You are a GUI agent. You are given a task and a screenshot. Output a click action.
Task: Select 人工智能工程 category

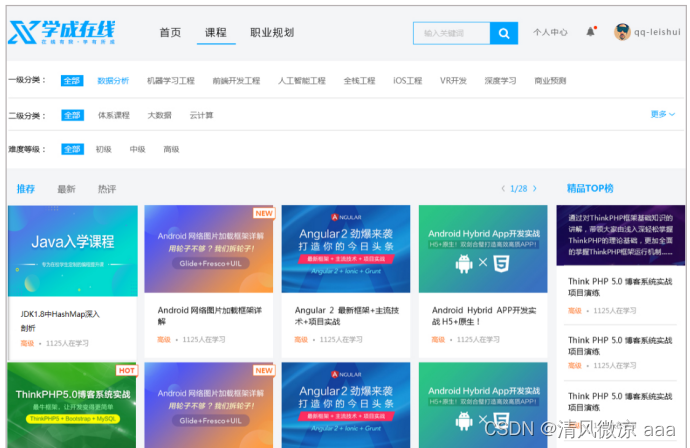point(302,81)
